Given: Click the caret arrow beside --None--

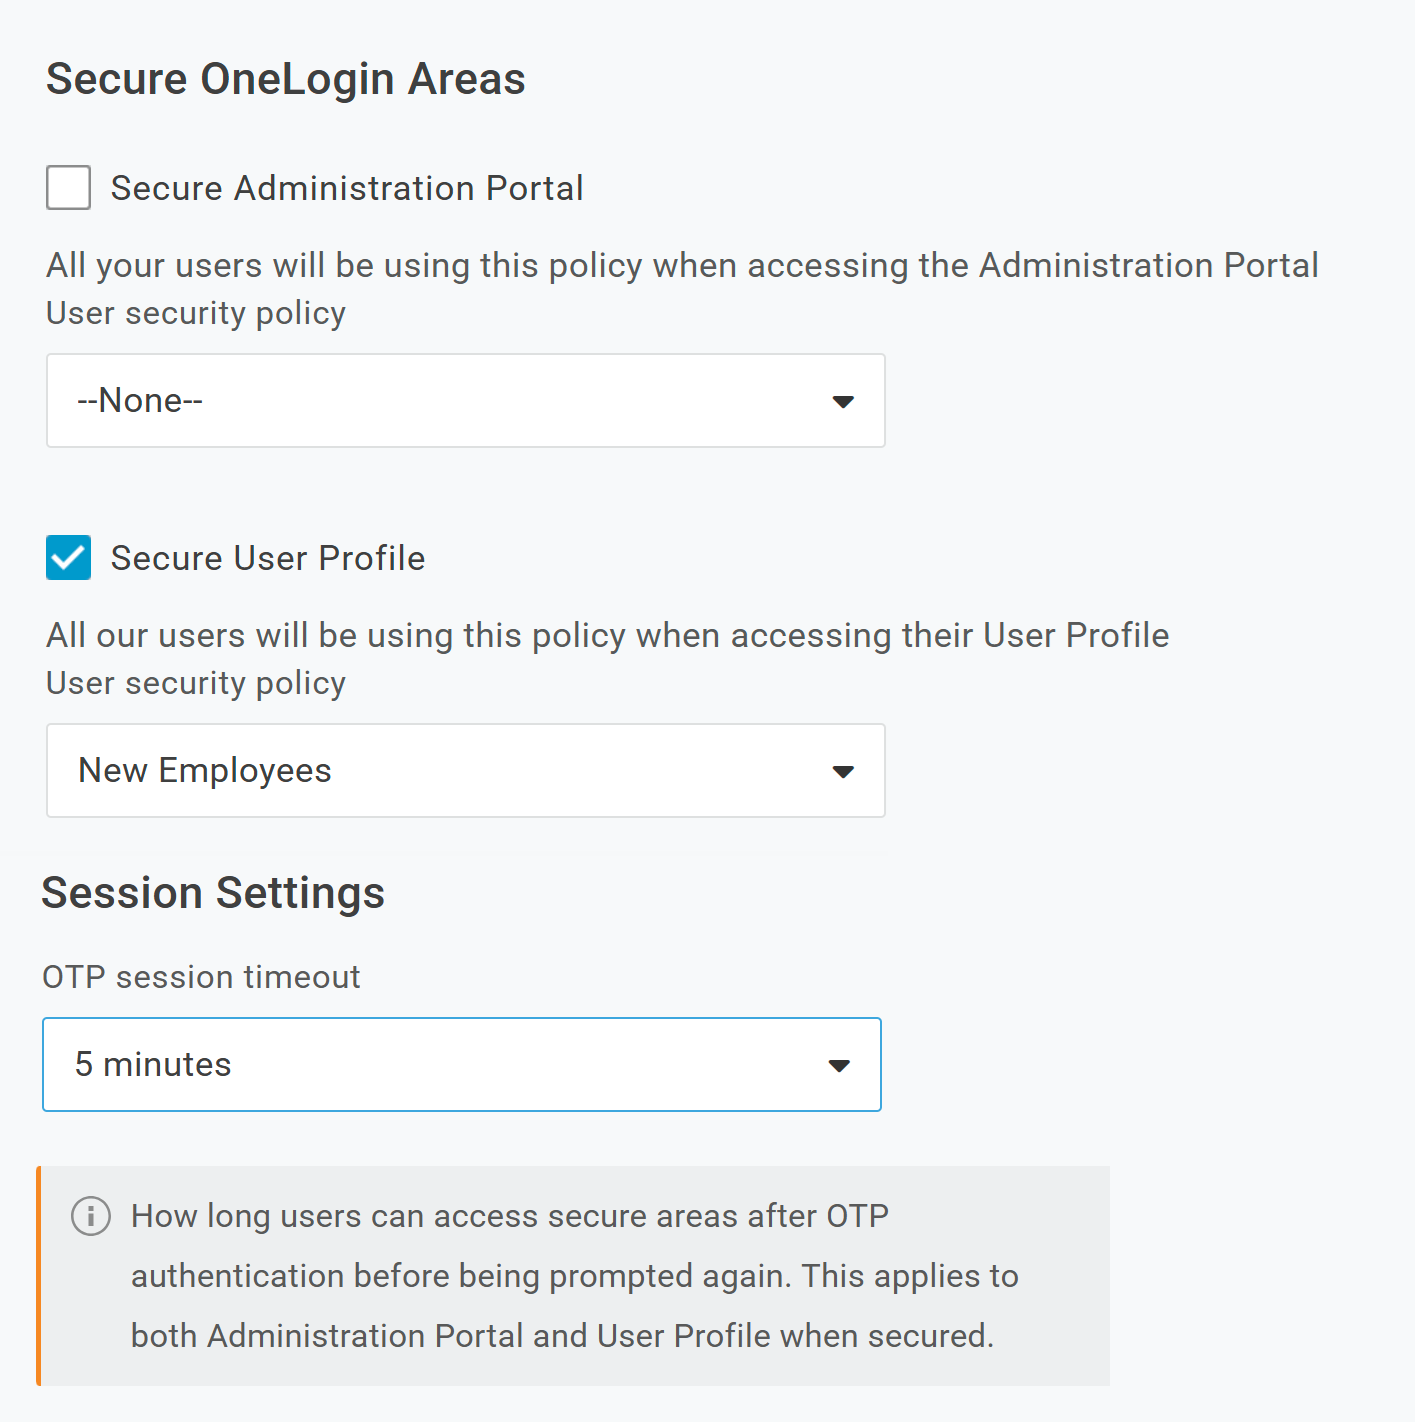Looking at the screenshot, I should click(x=843, y=401).
